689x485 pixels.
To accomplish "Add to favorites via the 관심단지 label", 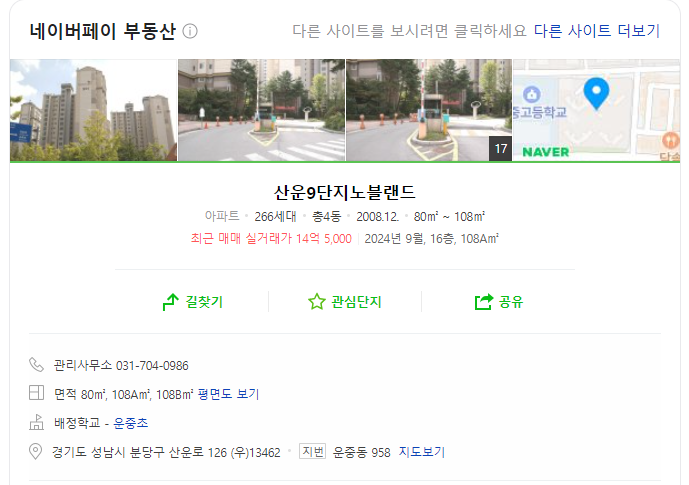I will click(x=356, y=302).
